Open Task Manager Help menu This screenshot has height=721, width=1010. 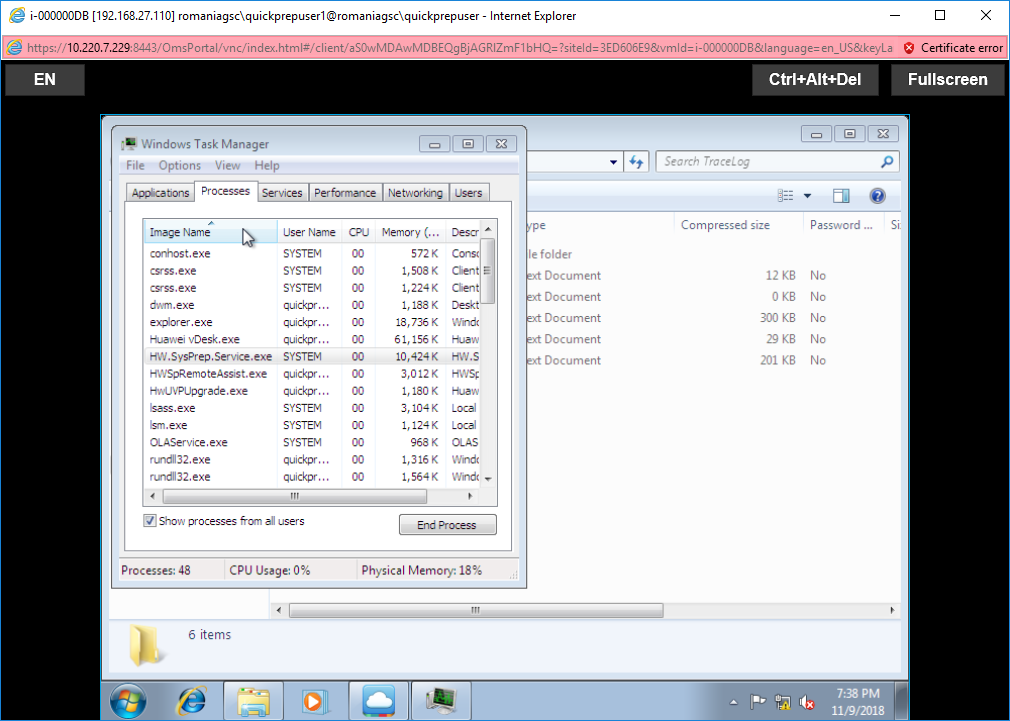(x=267, y=166)
